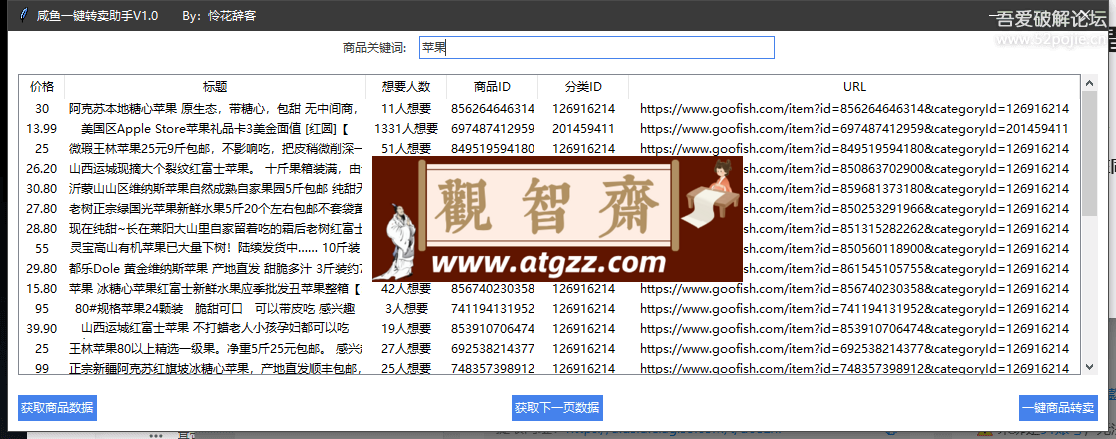Click product ID 748357398912 cell
Viewport: 1116px width, 439px height.
pyautogui.click(x=493, y=368)
